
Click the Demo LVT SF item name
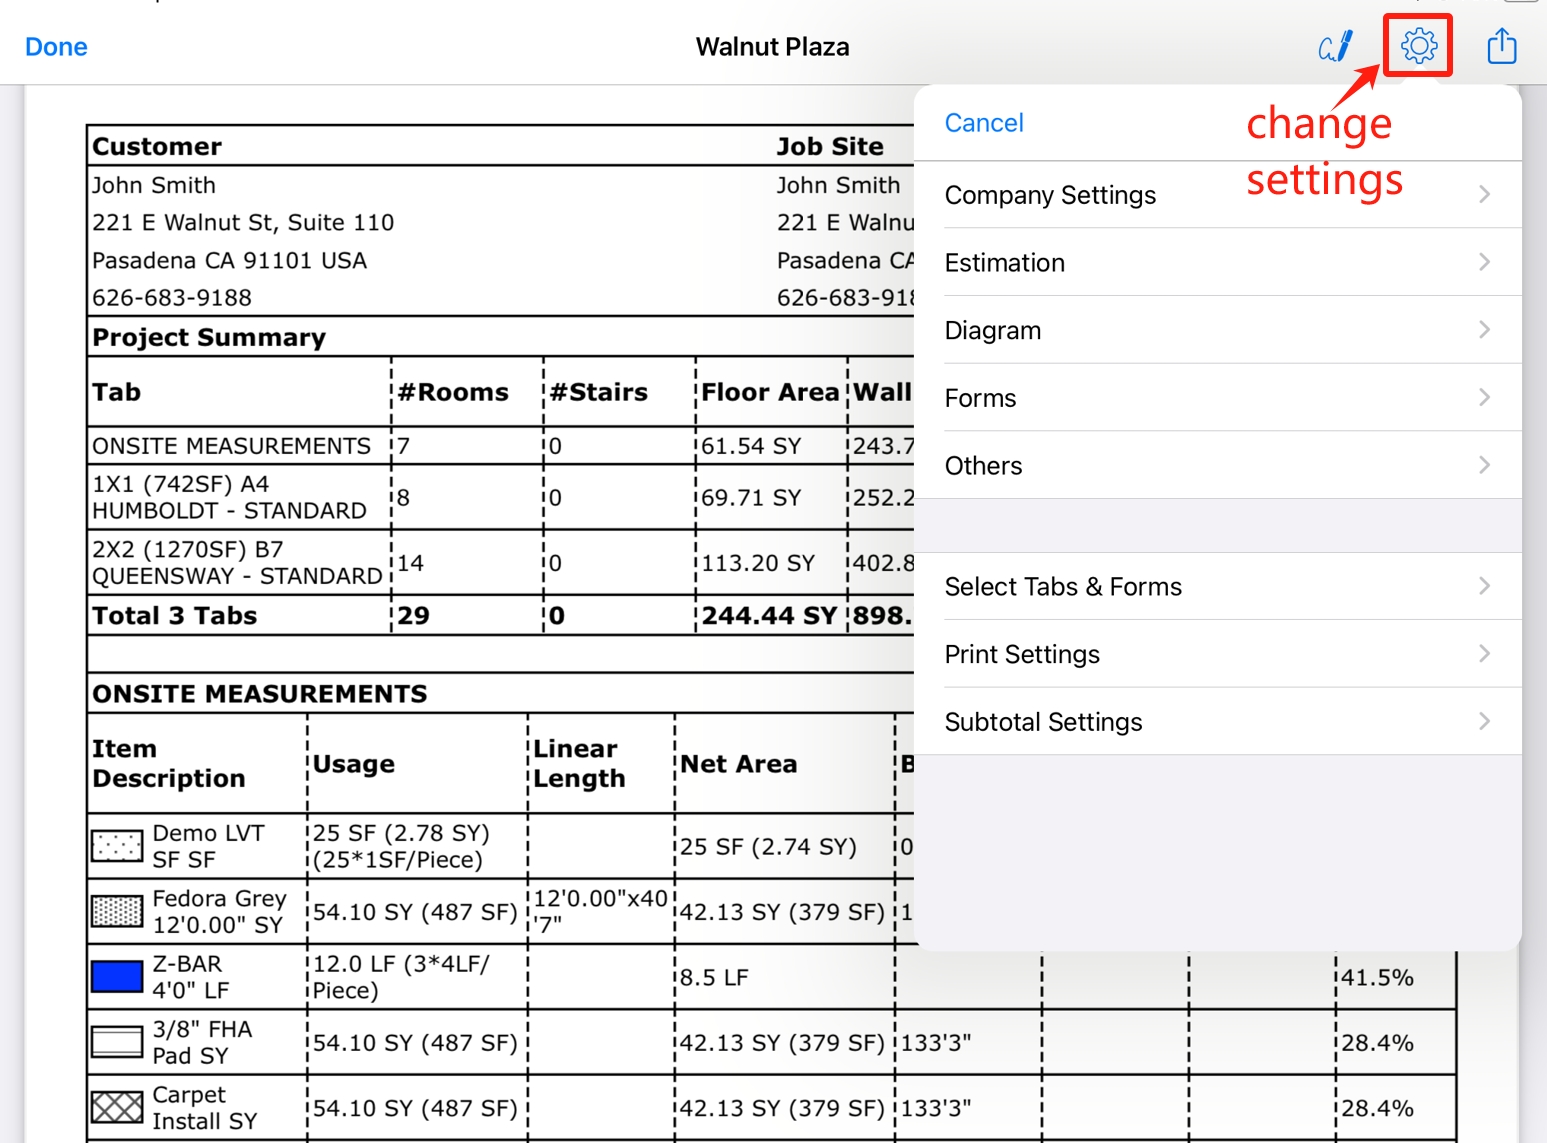click(x=209, y=846)
